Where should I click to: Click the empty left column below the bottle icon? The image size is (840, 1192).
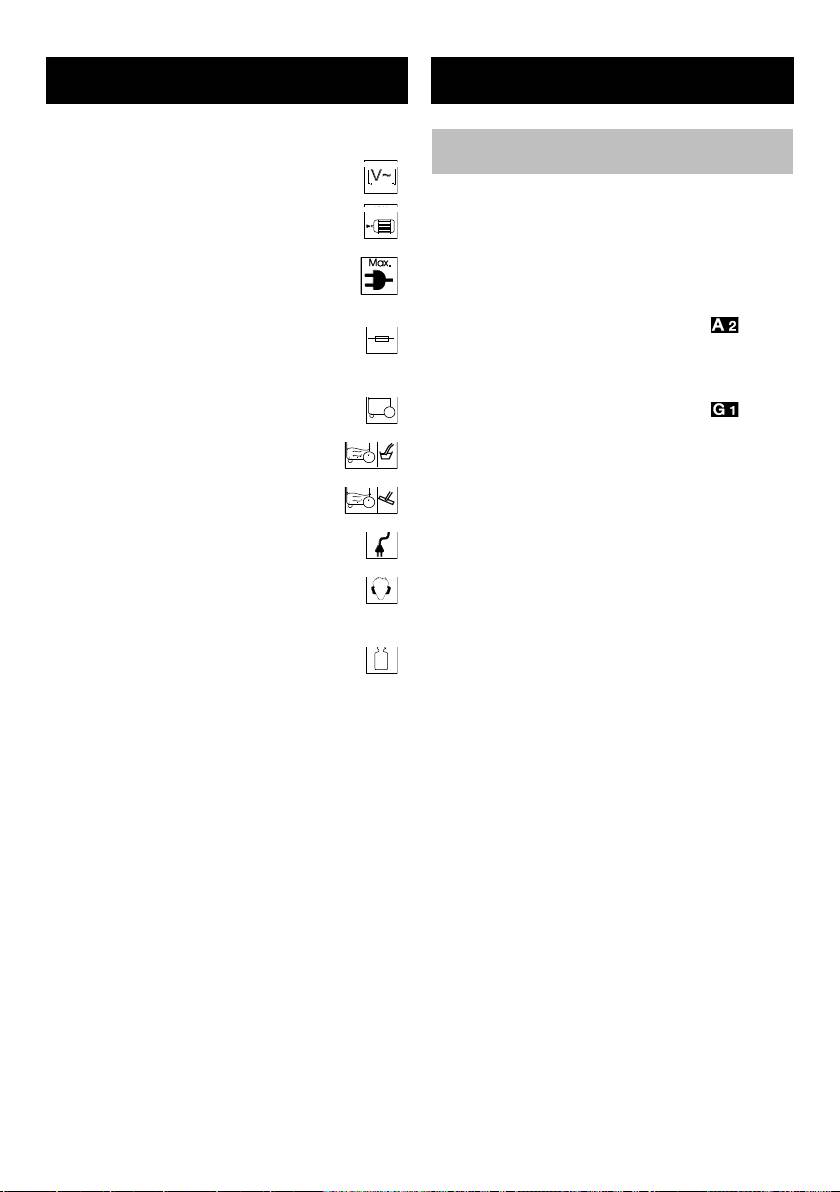pyautogui.click(x=227, y=912)
